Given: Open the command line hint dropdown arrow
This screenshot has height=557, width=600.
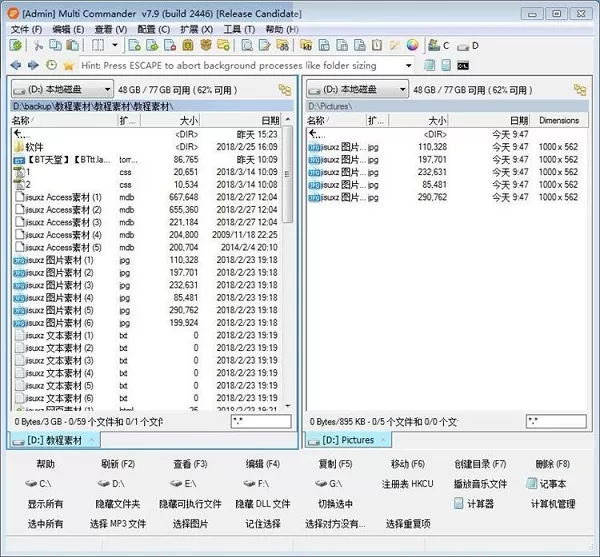Looking at the screenshot, I should point(408,66).
